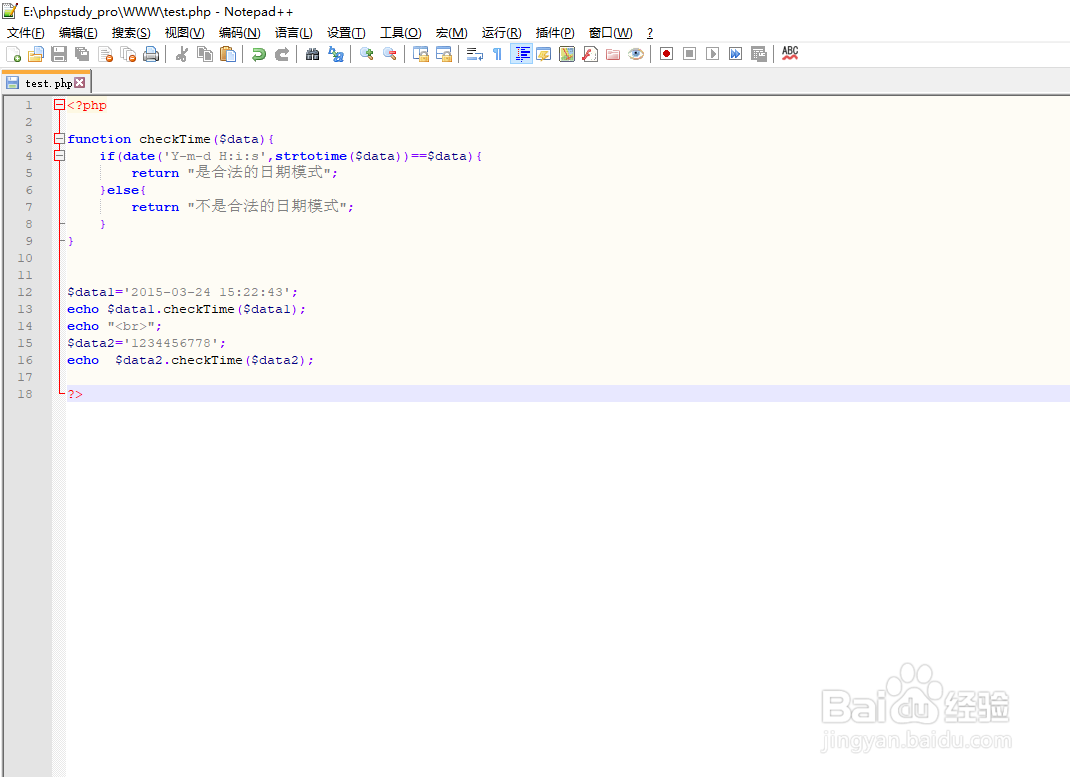Viewport: 1070px width, 777px height.
Task: Cut selection with scissors icon
Action: tap(182, 55)
